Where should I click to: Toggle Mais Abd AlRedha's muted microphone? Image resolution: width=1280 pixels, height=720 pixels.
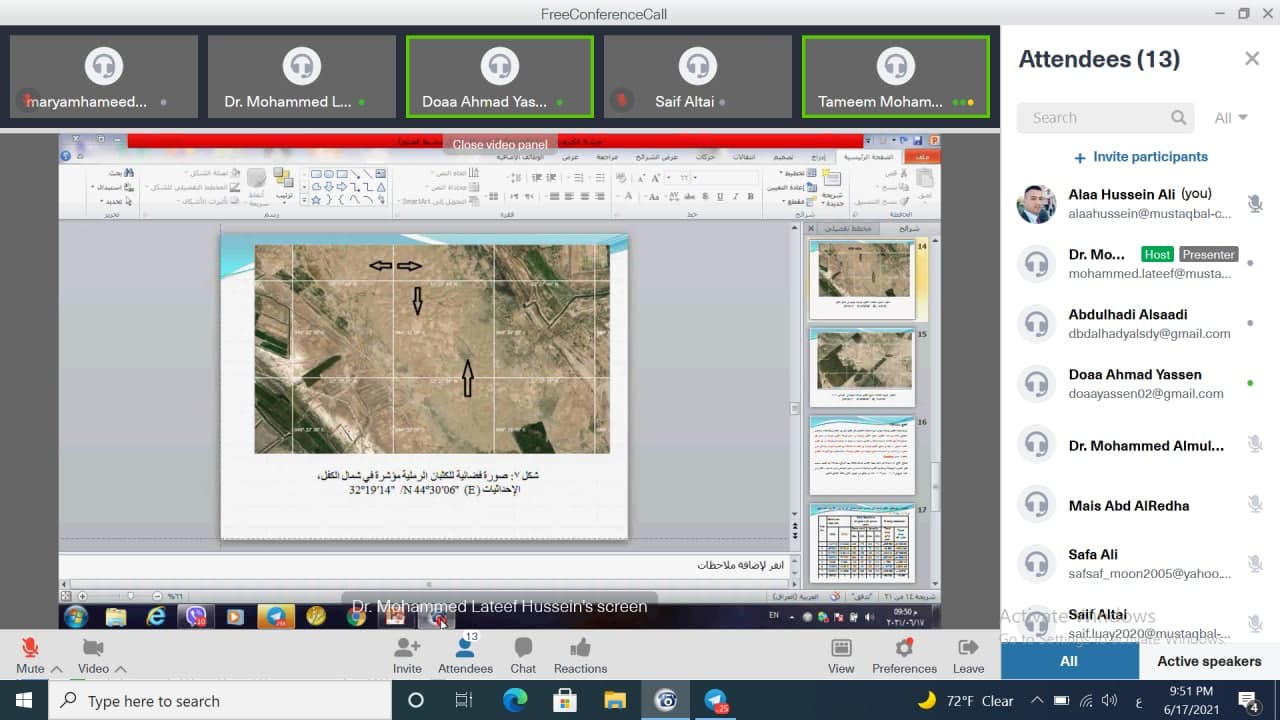point(1255,506)
